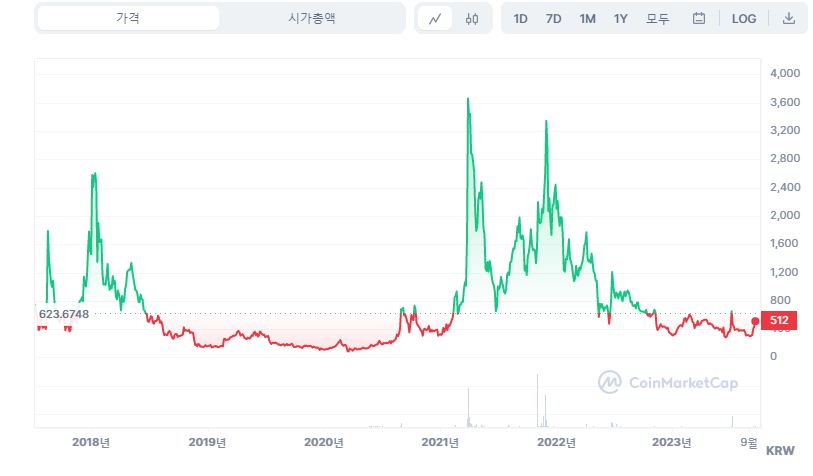Click the 2019년 axis label

207,442
